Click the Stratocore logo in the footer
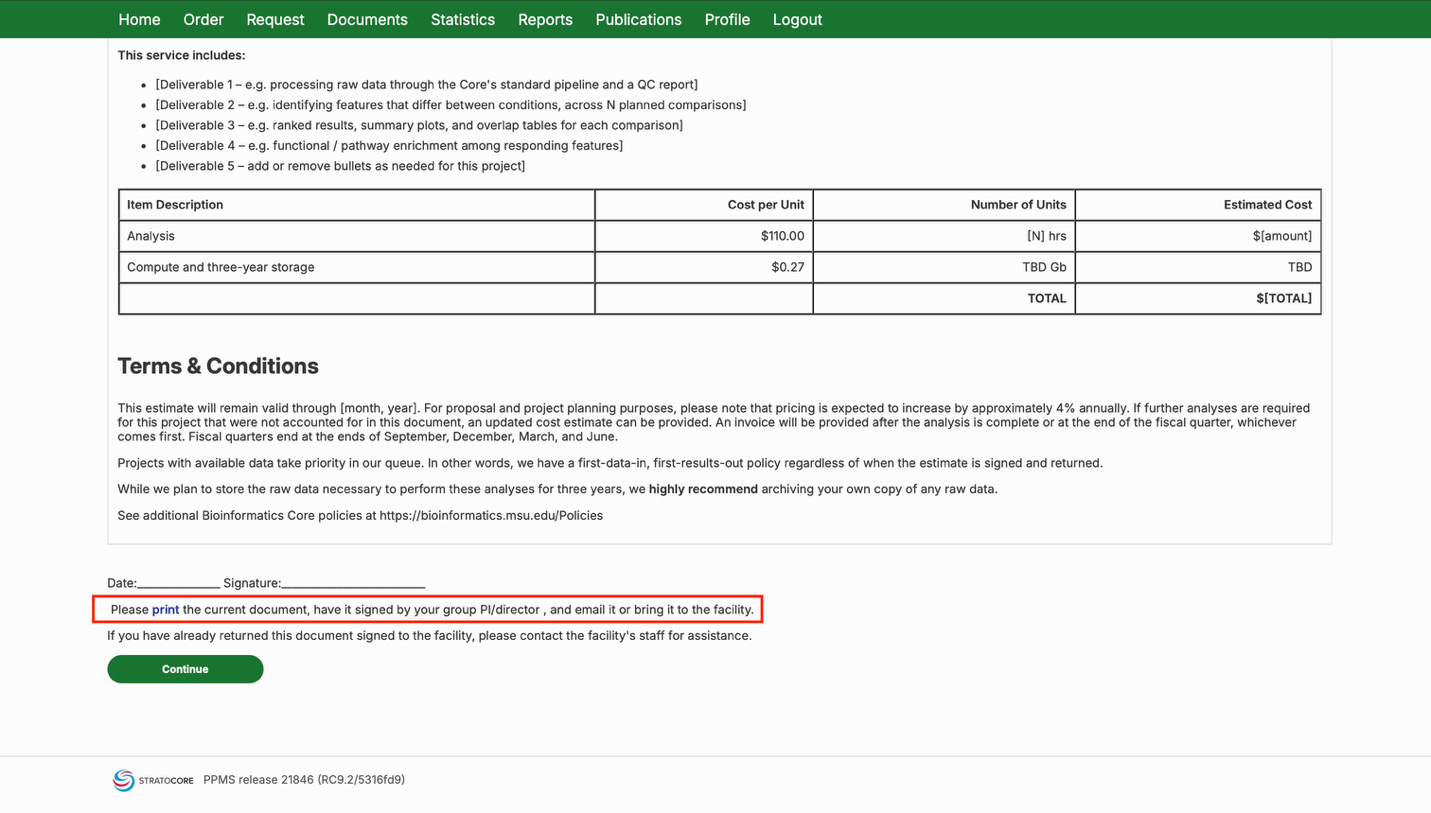Image resolution: width=1431 pixels, height=813 pixels. (153, 780)
